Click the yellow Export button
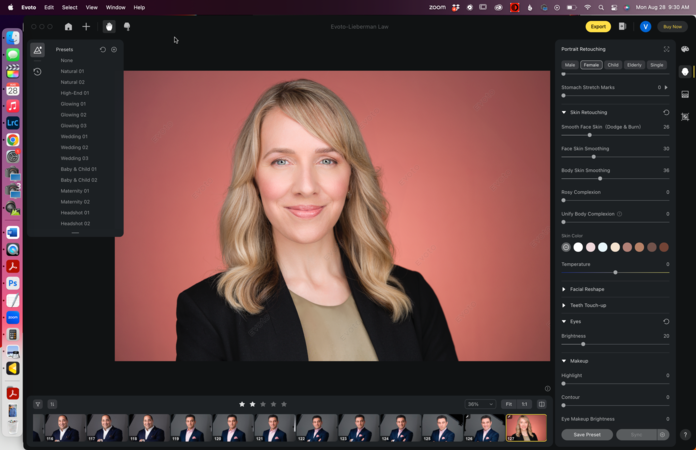Screen dimensions: 696x450 [x=598, y=27]
